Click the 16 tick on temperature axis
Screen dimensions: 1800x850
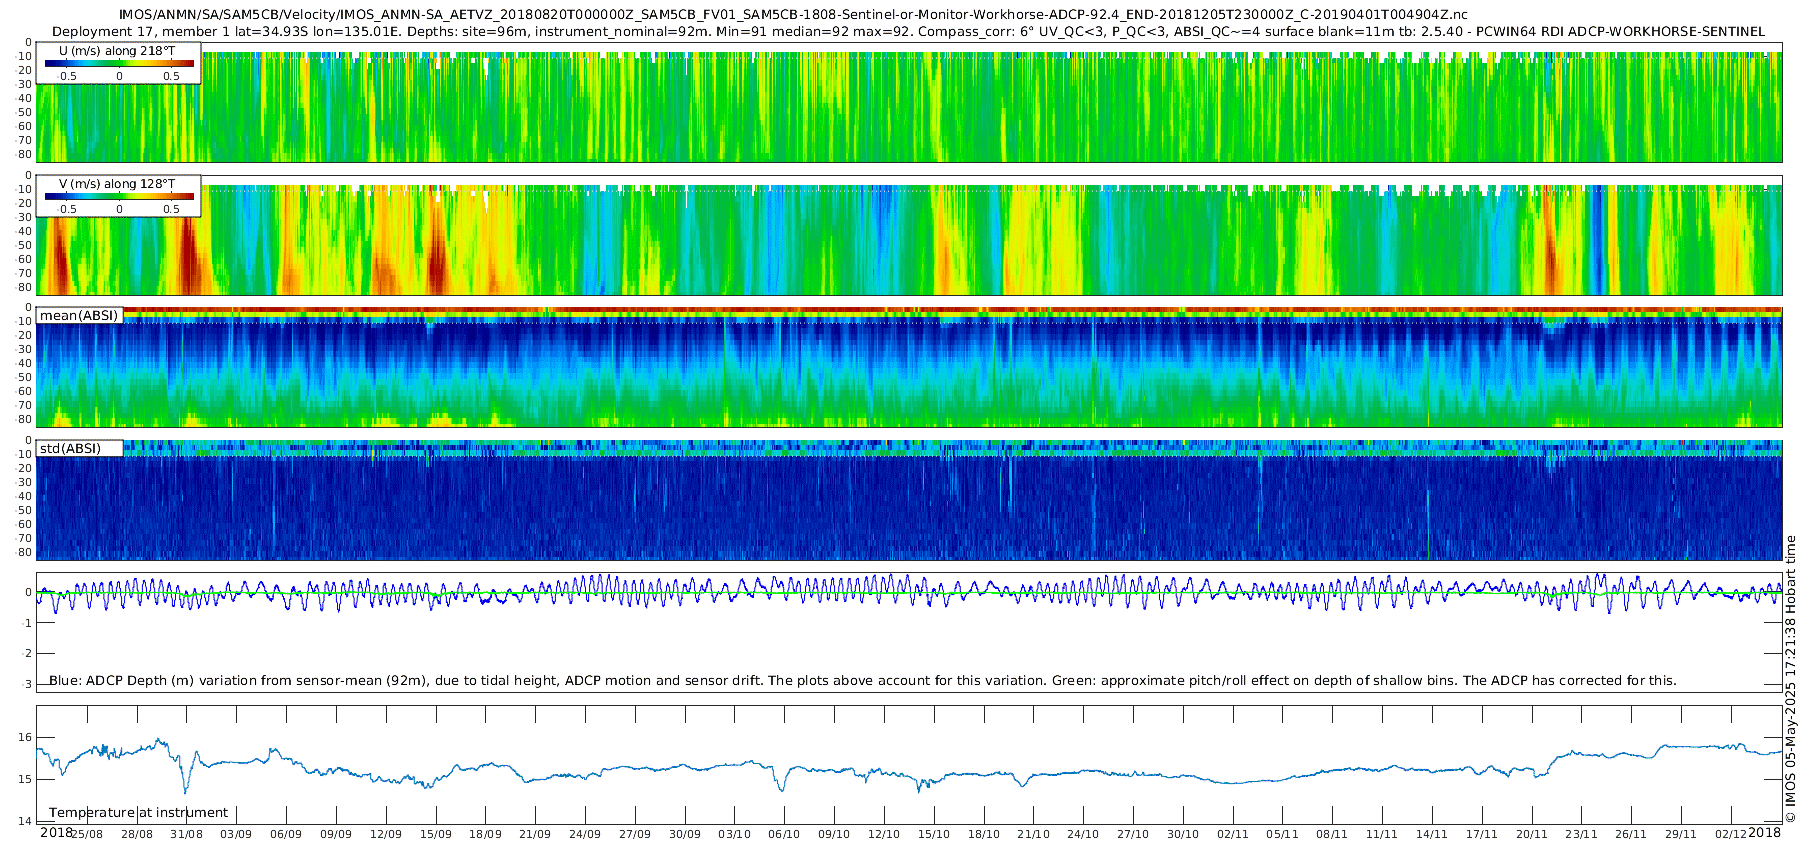[25, 737]
